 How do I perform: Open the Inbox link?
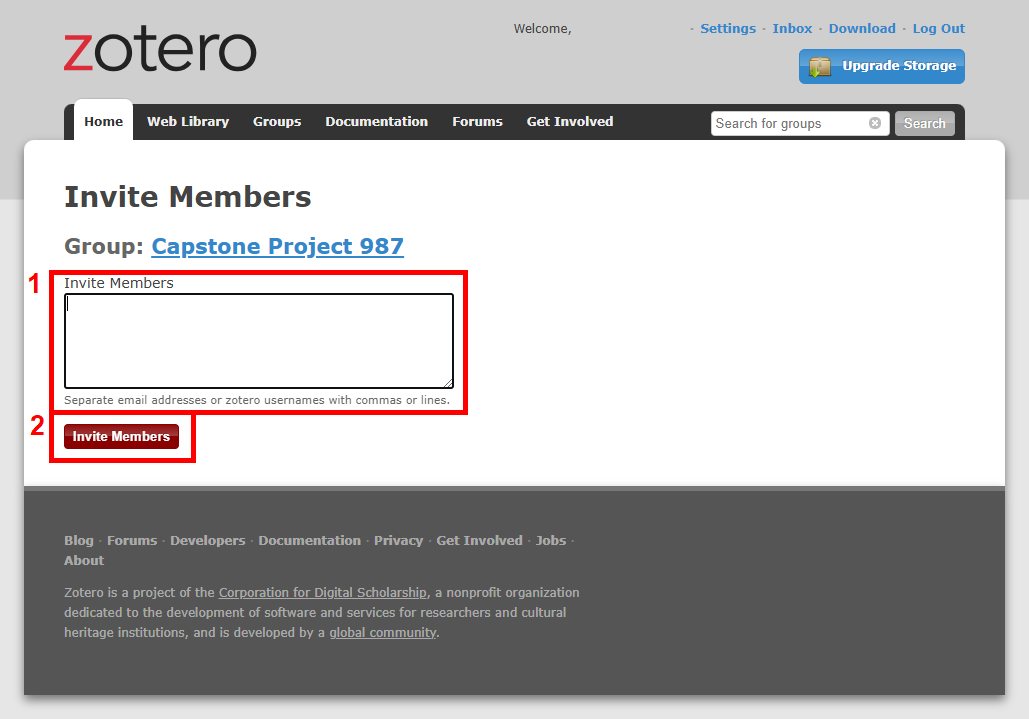pyautogui.click(x=792, y=29)
